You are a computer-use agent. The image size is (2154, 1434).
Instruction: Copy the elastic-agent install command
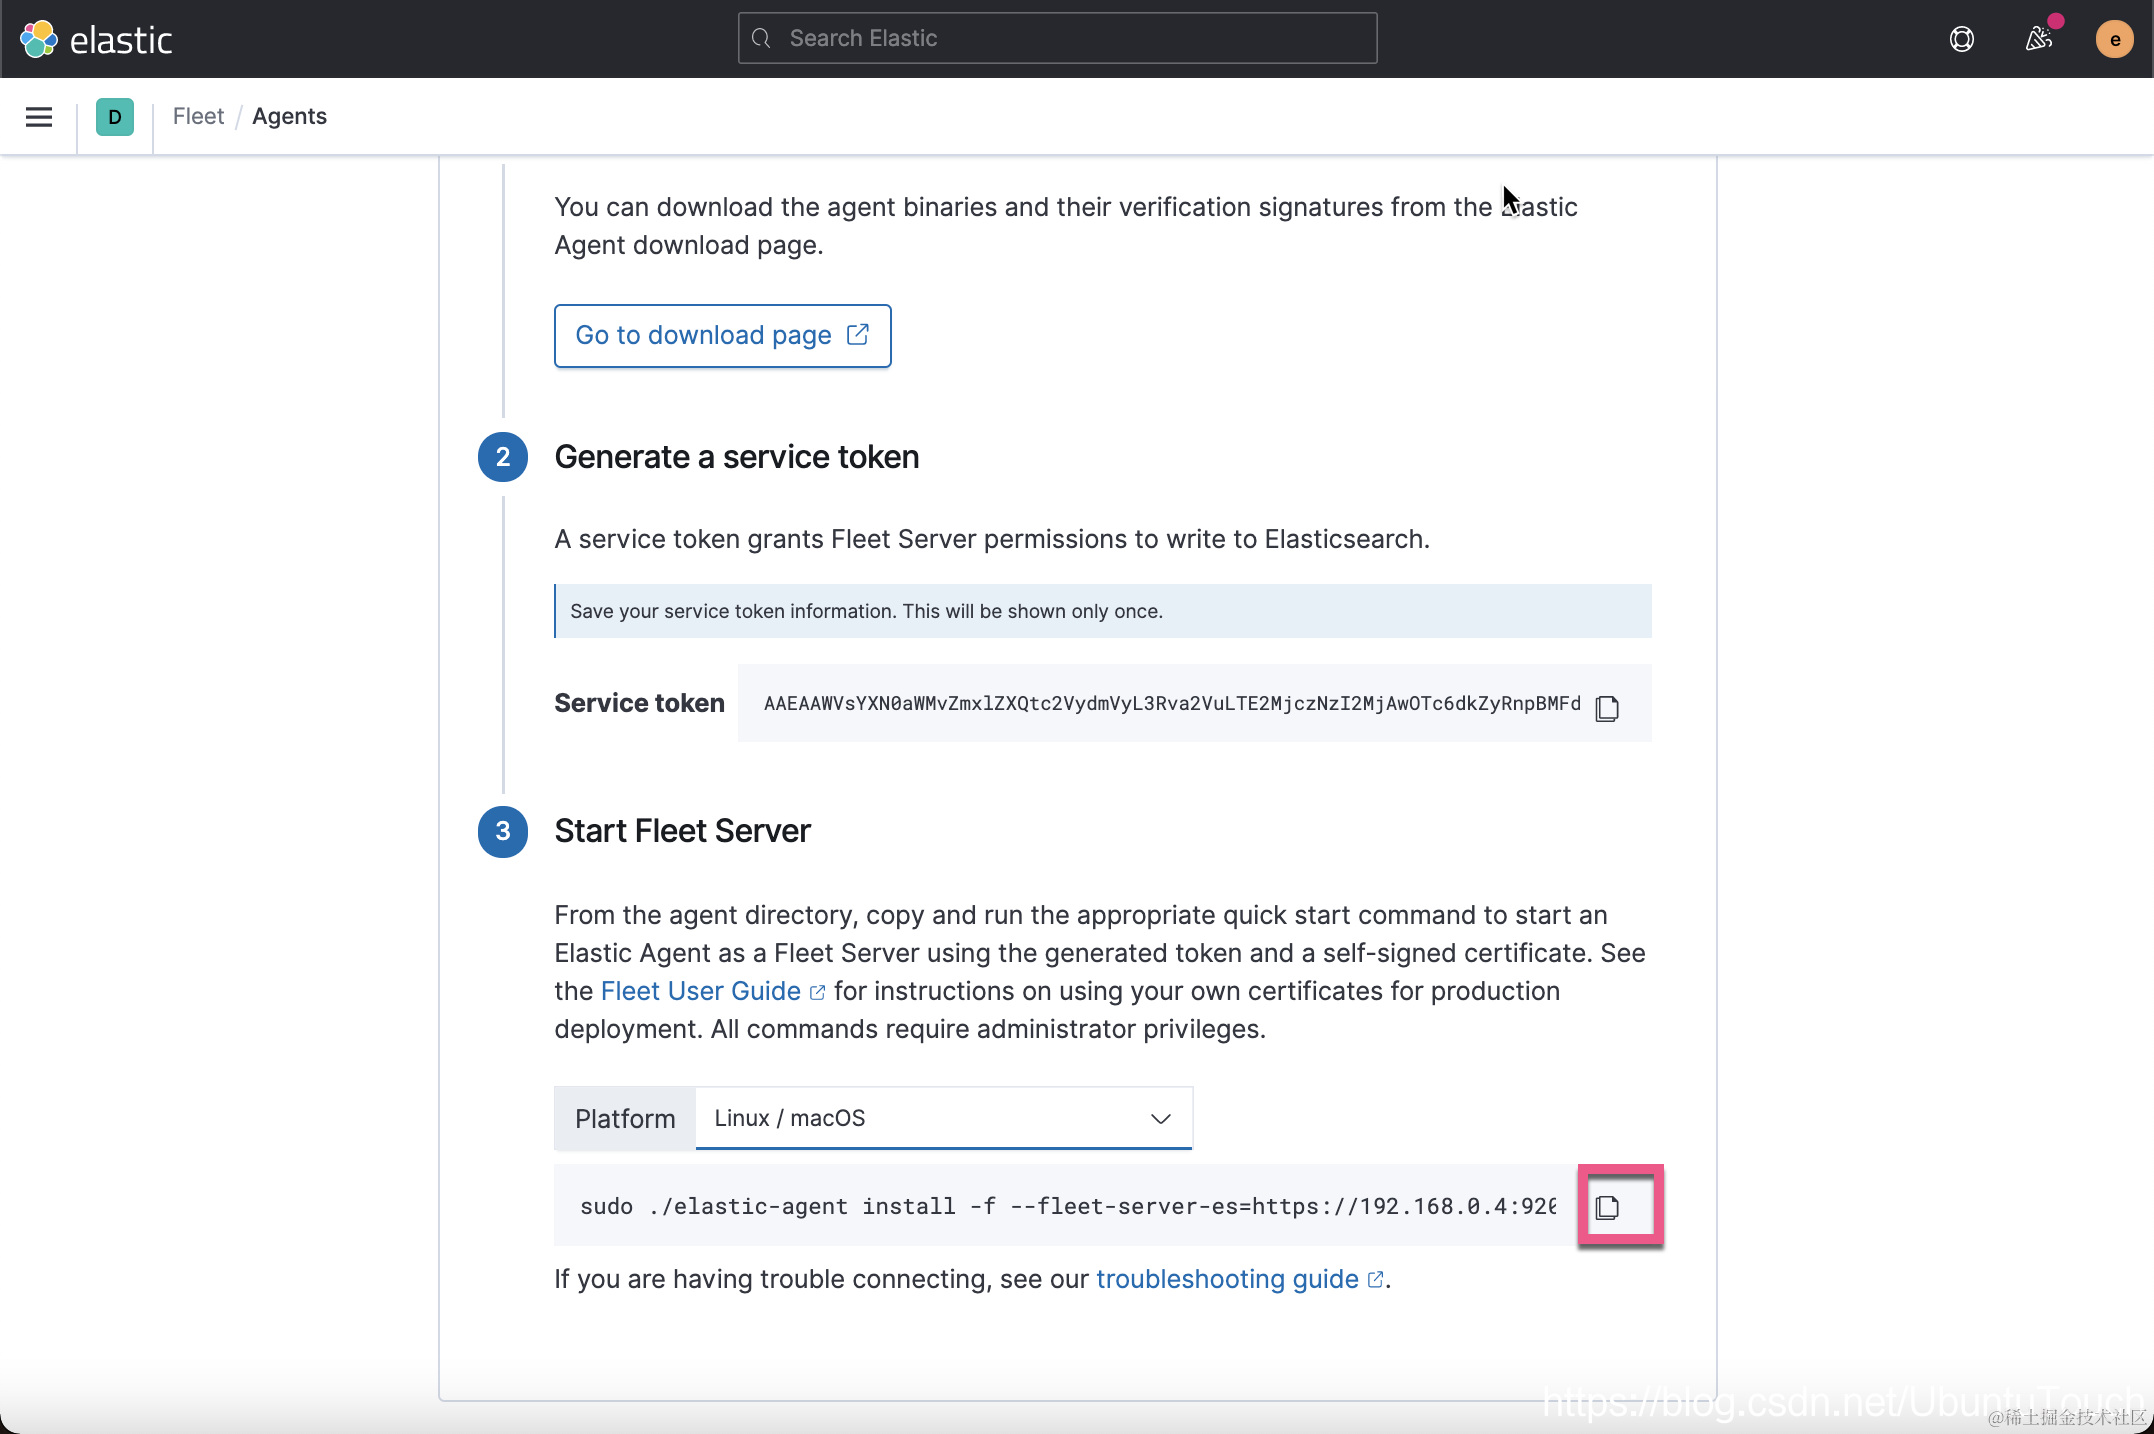click(1607, 1207)
